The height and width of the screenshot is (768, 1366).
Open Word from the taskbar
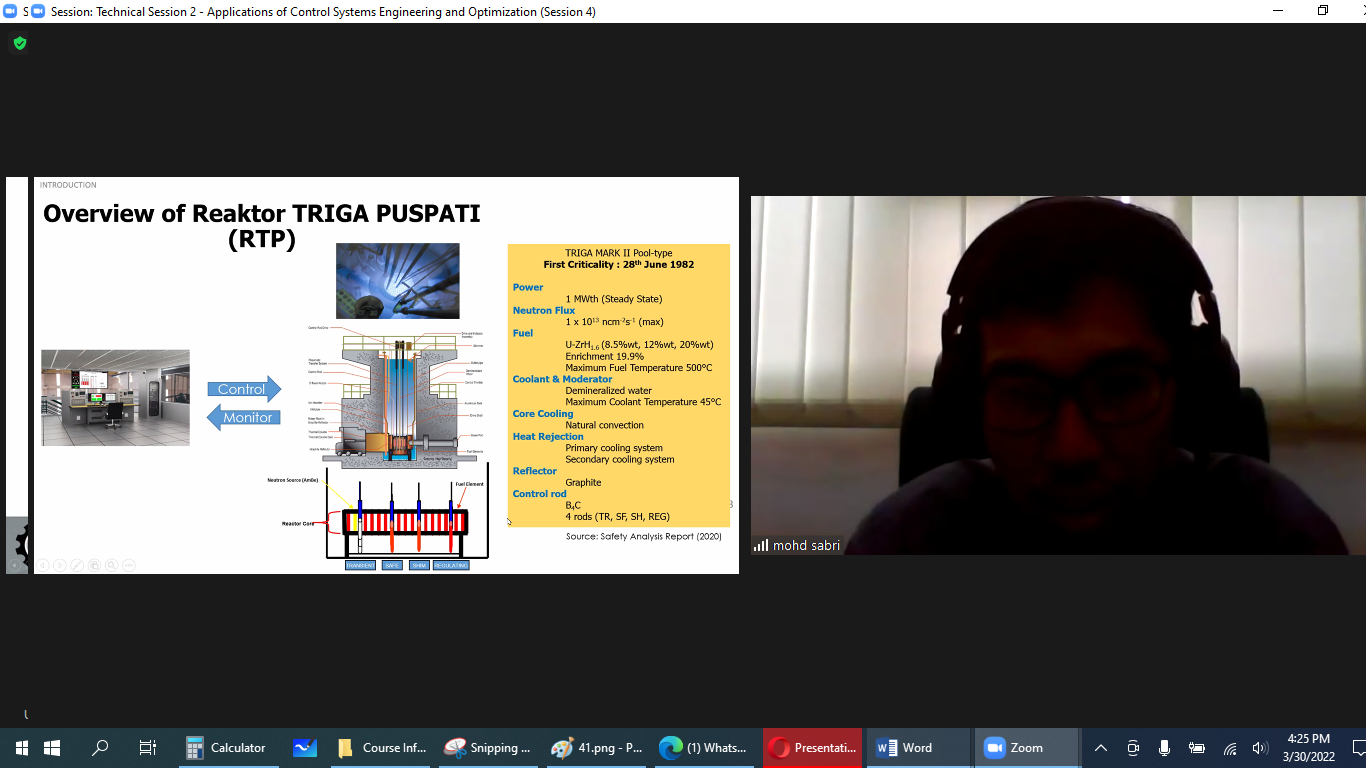tap(906, 748)
